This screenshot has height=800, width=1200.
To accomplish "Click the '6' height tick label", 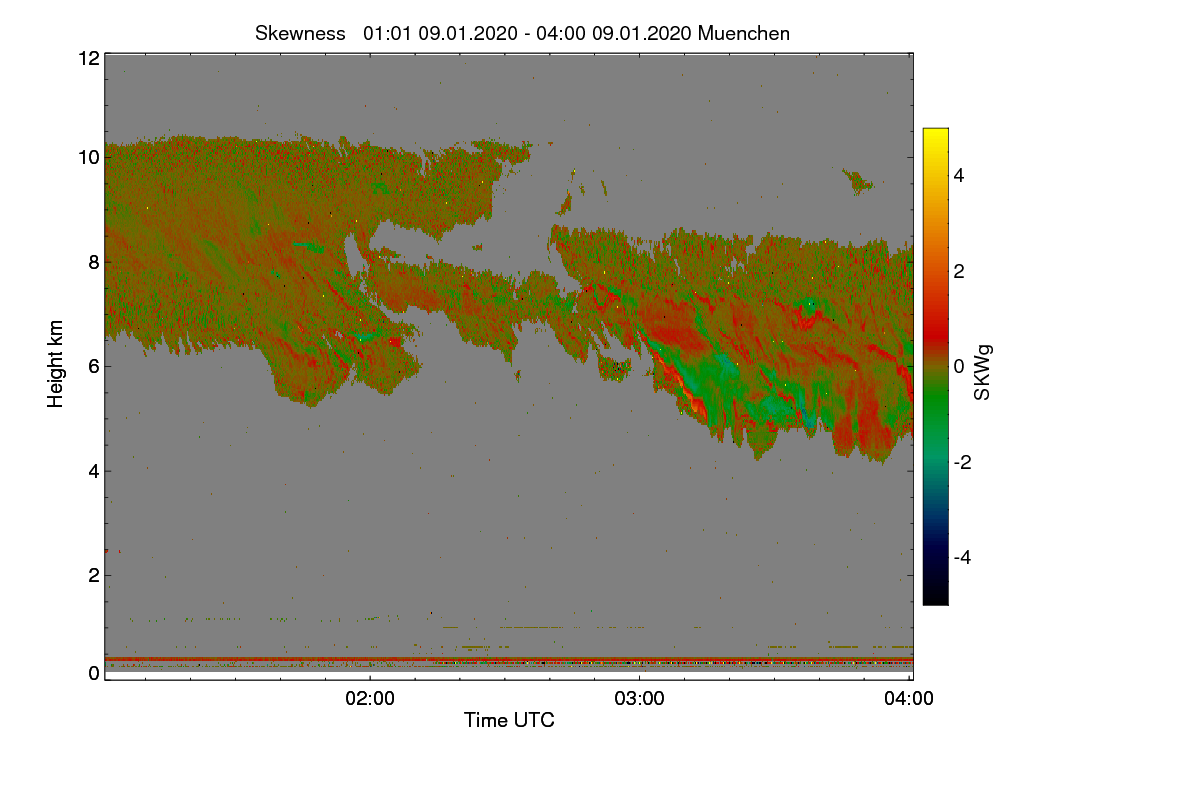I will point(94,366).
